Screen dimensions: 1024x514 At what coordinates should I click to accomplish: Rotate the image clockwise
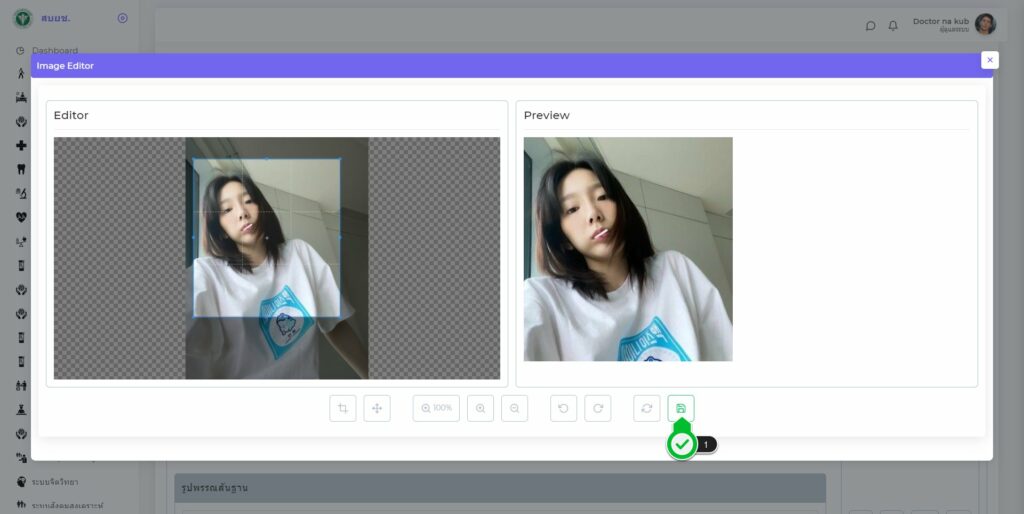pyautogui.click(x=598, y=408)
